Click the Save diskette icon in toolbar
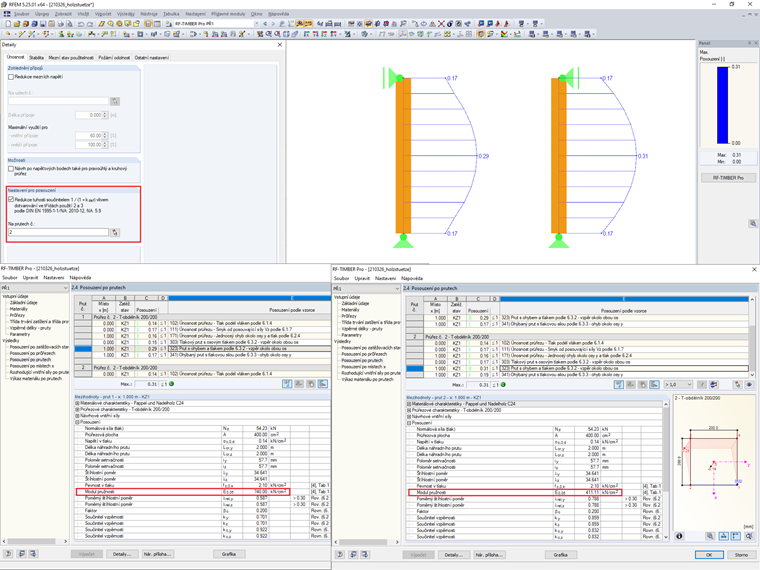Viewport: 760px width, 570px height. 43,23
